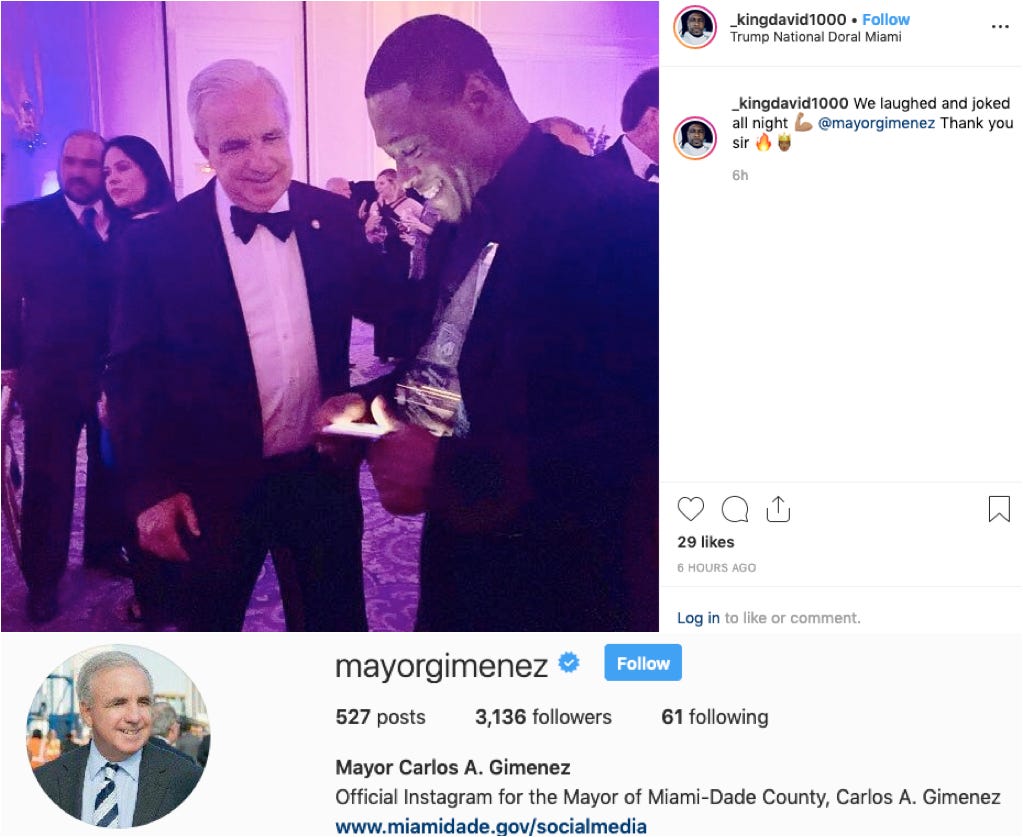Click the verified badge next to mayorgimenez
This screenshot has width=1023, height=837.
tap(569, 663)
